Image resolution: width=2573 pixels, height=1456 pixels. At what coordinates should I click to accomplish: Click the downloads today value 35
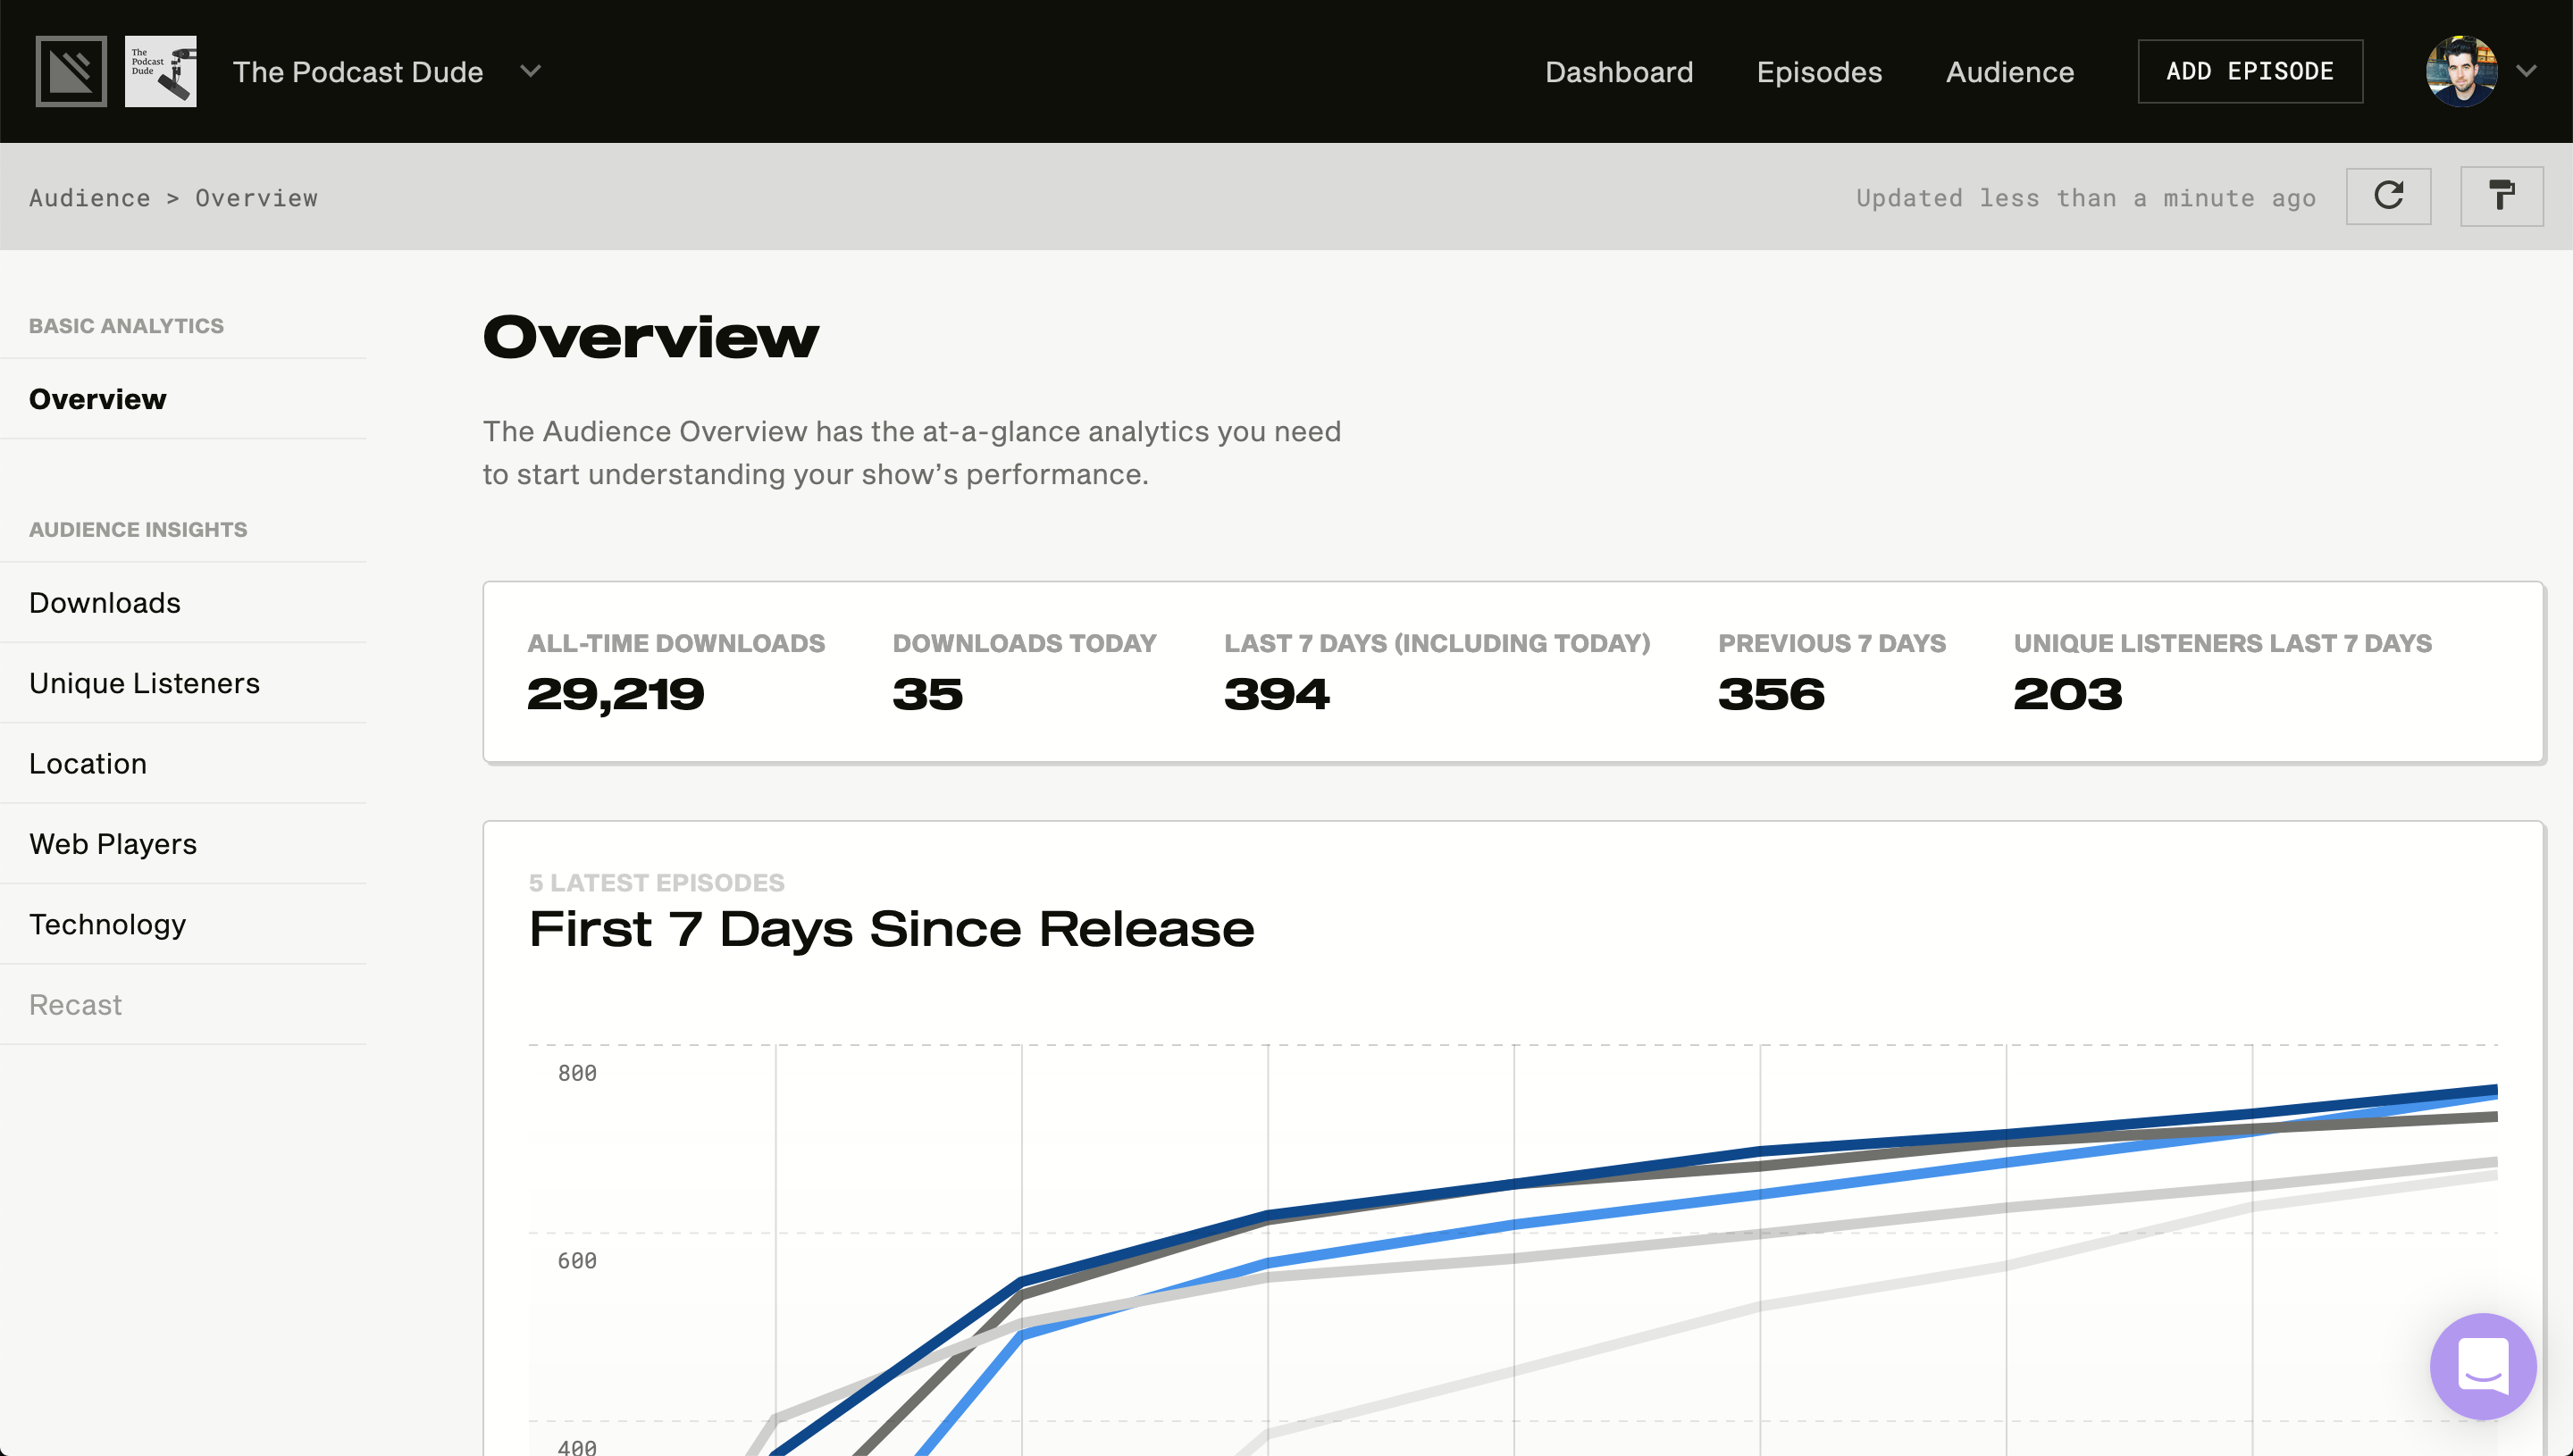point(928,694)
